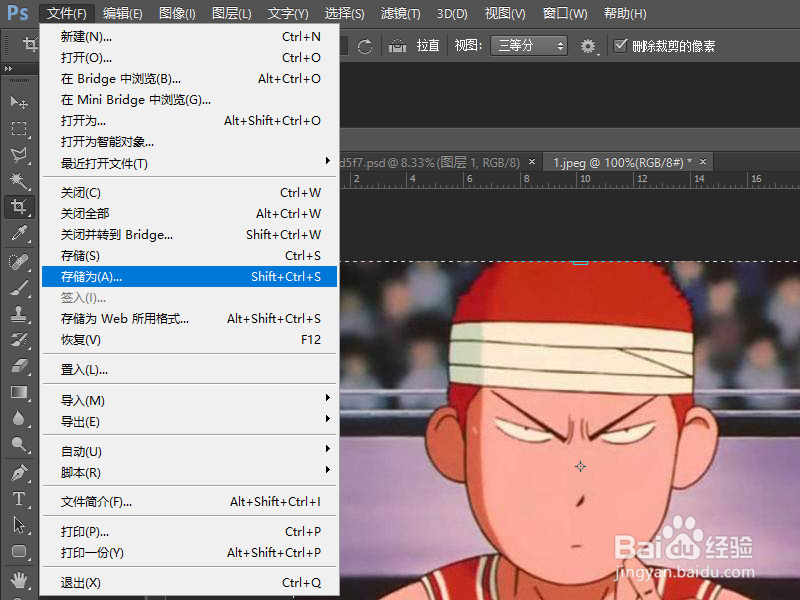
Task: Choose 打开为智能对象... menu item
Action: [x=189, y=141]
